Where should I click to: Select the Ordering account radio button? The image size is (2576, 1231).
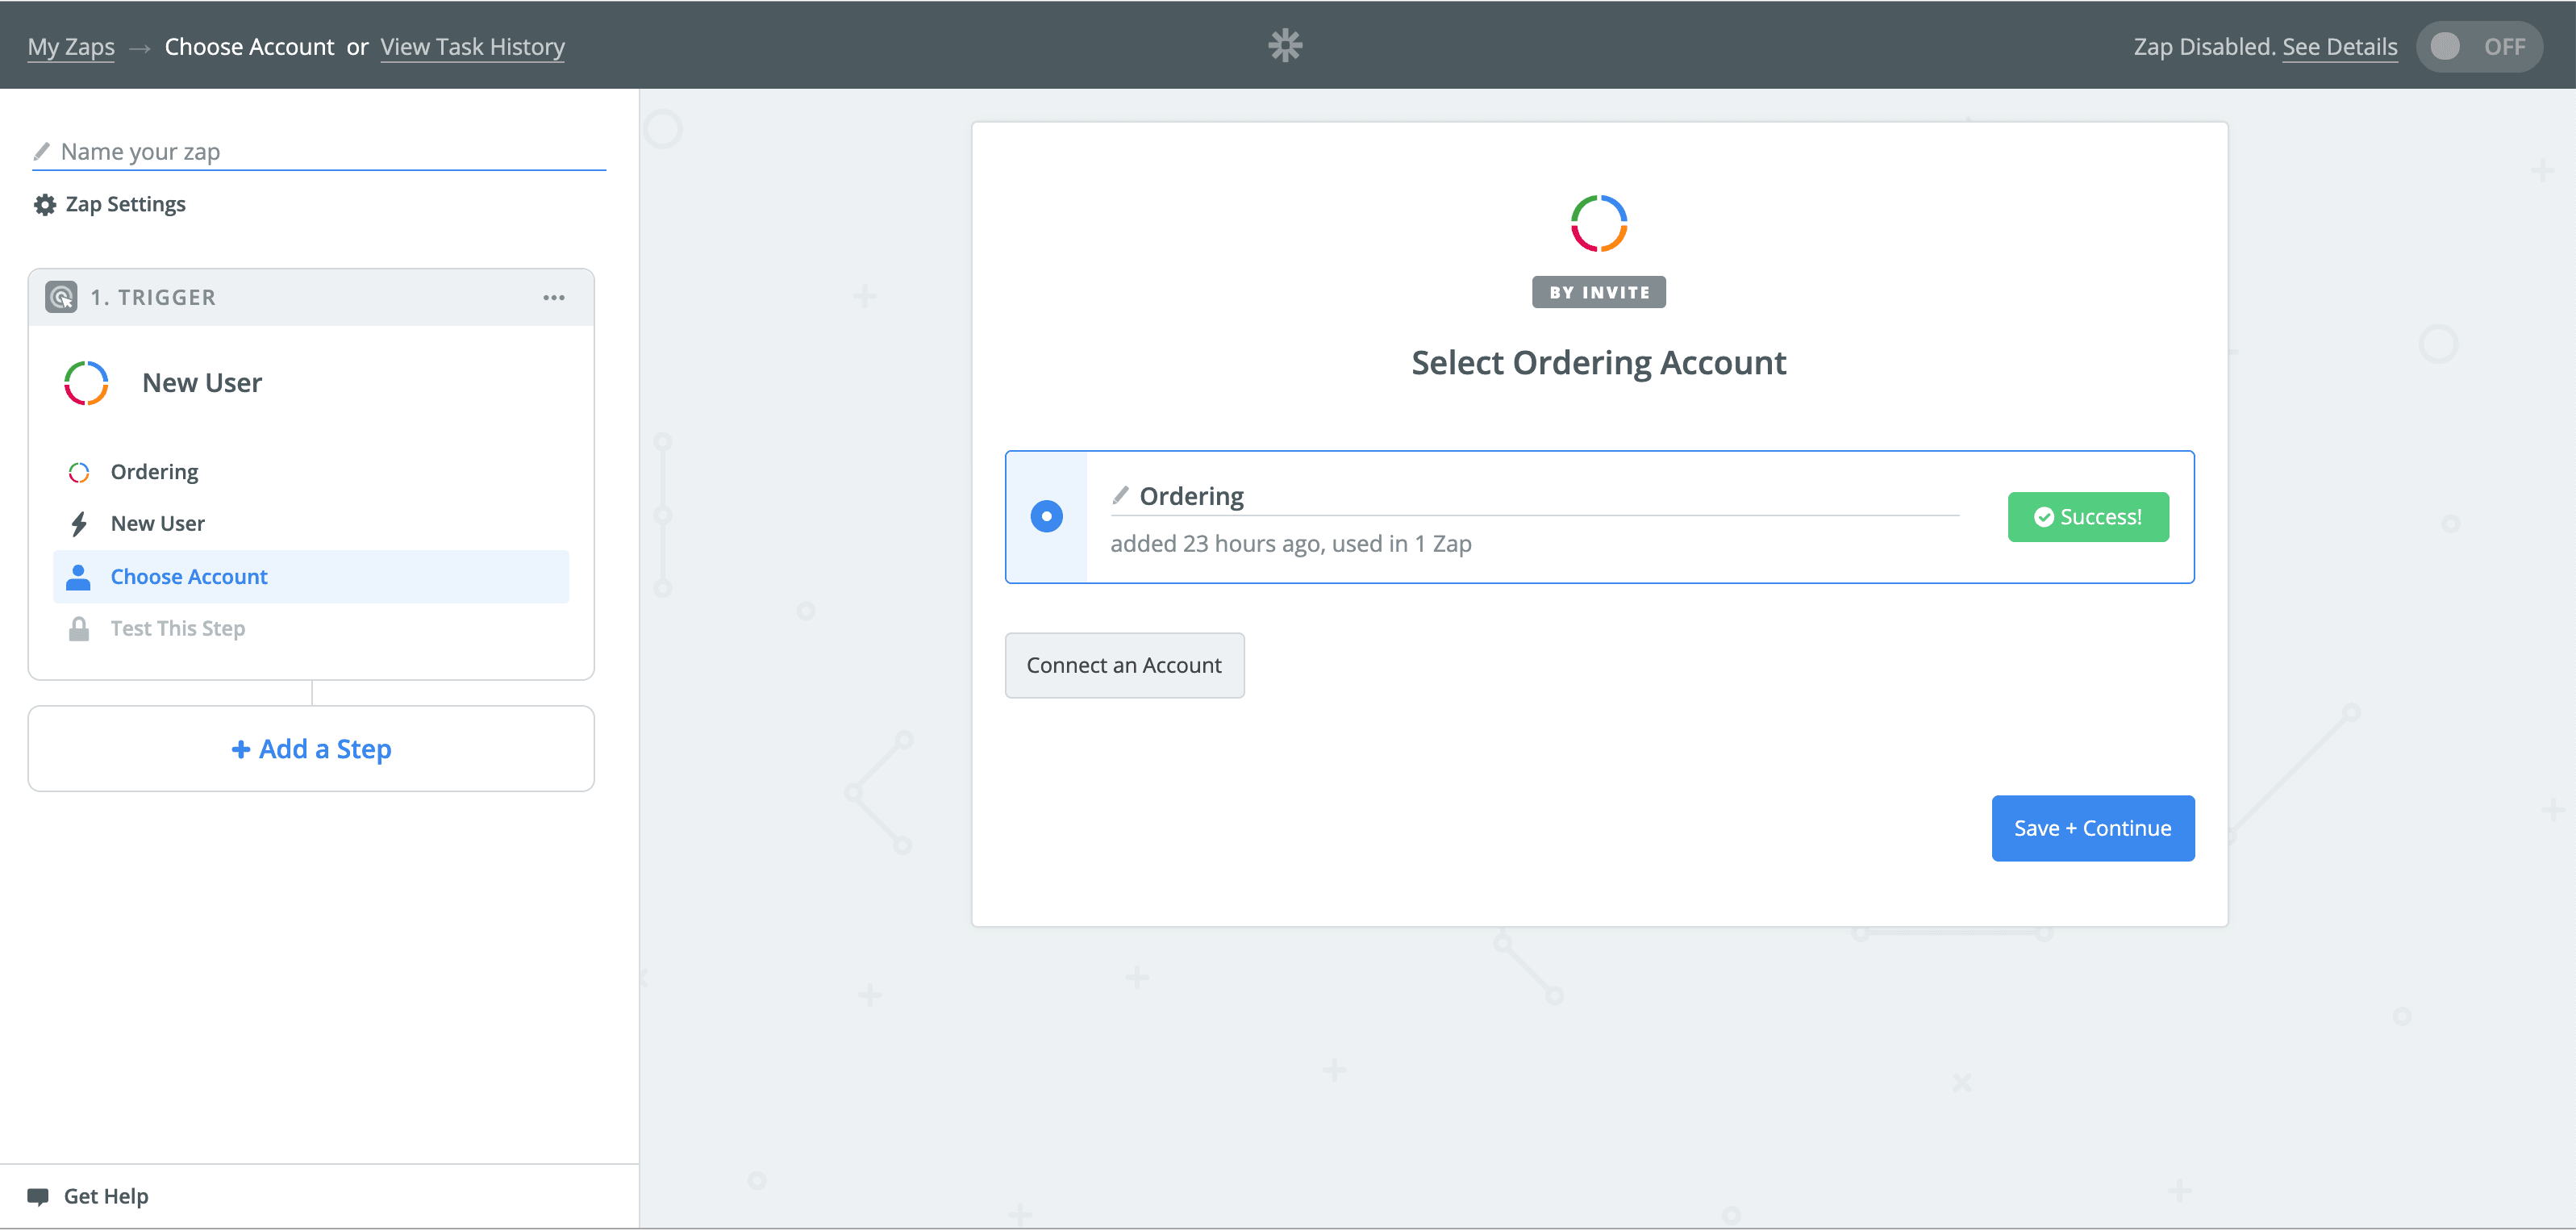point(1046,517)
